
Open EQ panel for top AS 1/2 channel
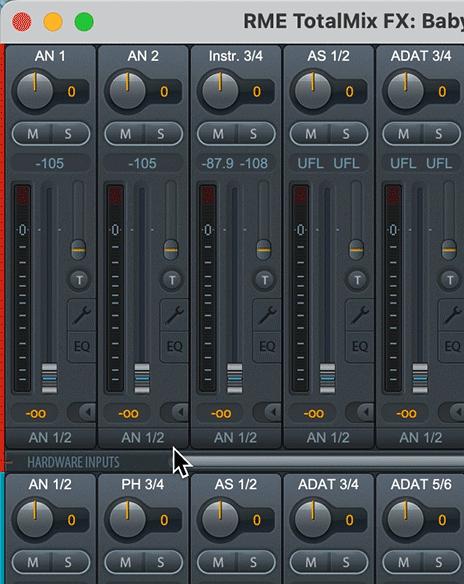[x=360, y=347]
